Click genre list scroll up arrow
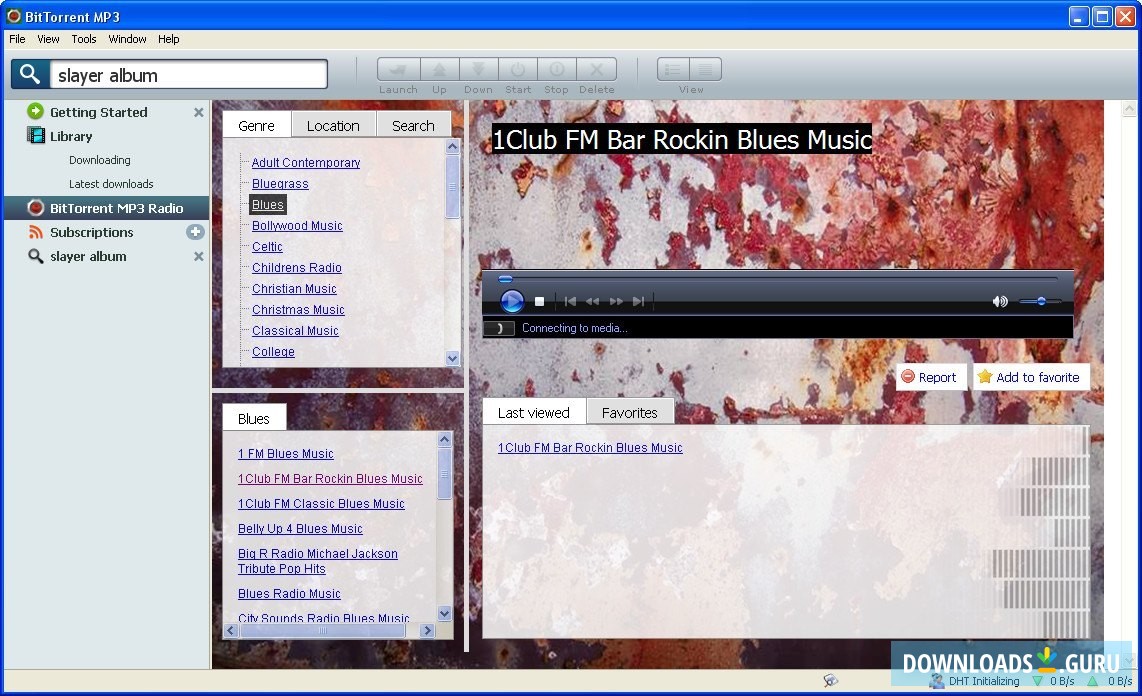1142x696 pixels. [452, 146]
